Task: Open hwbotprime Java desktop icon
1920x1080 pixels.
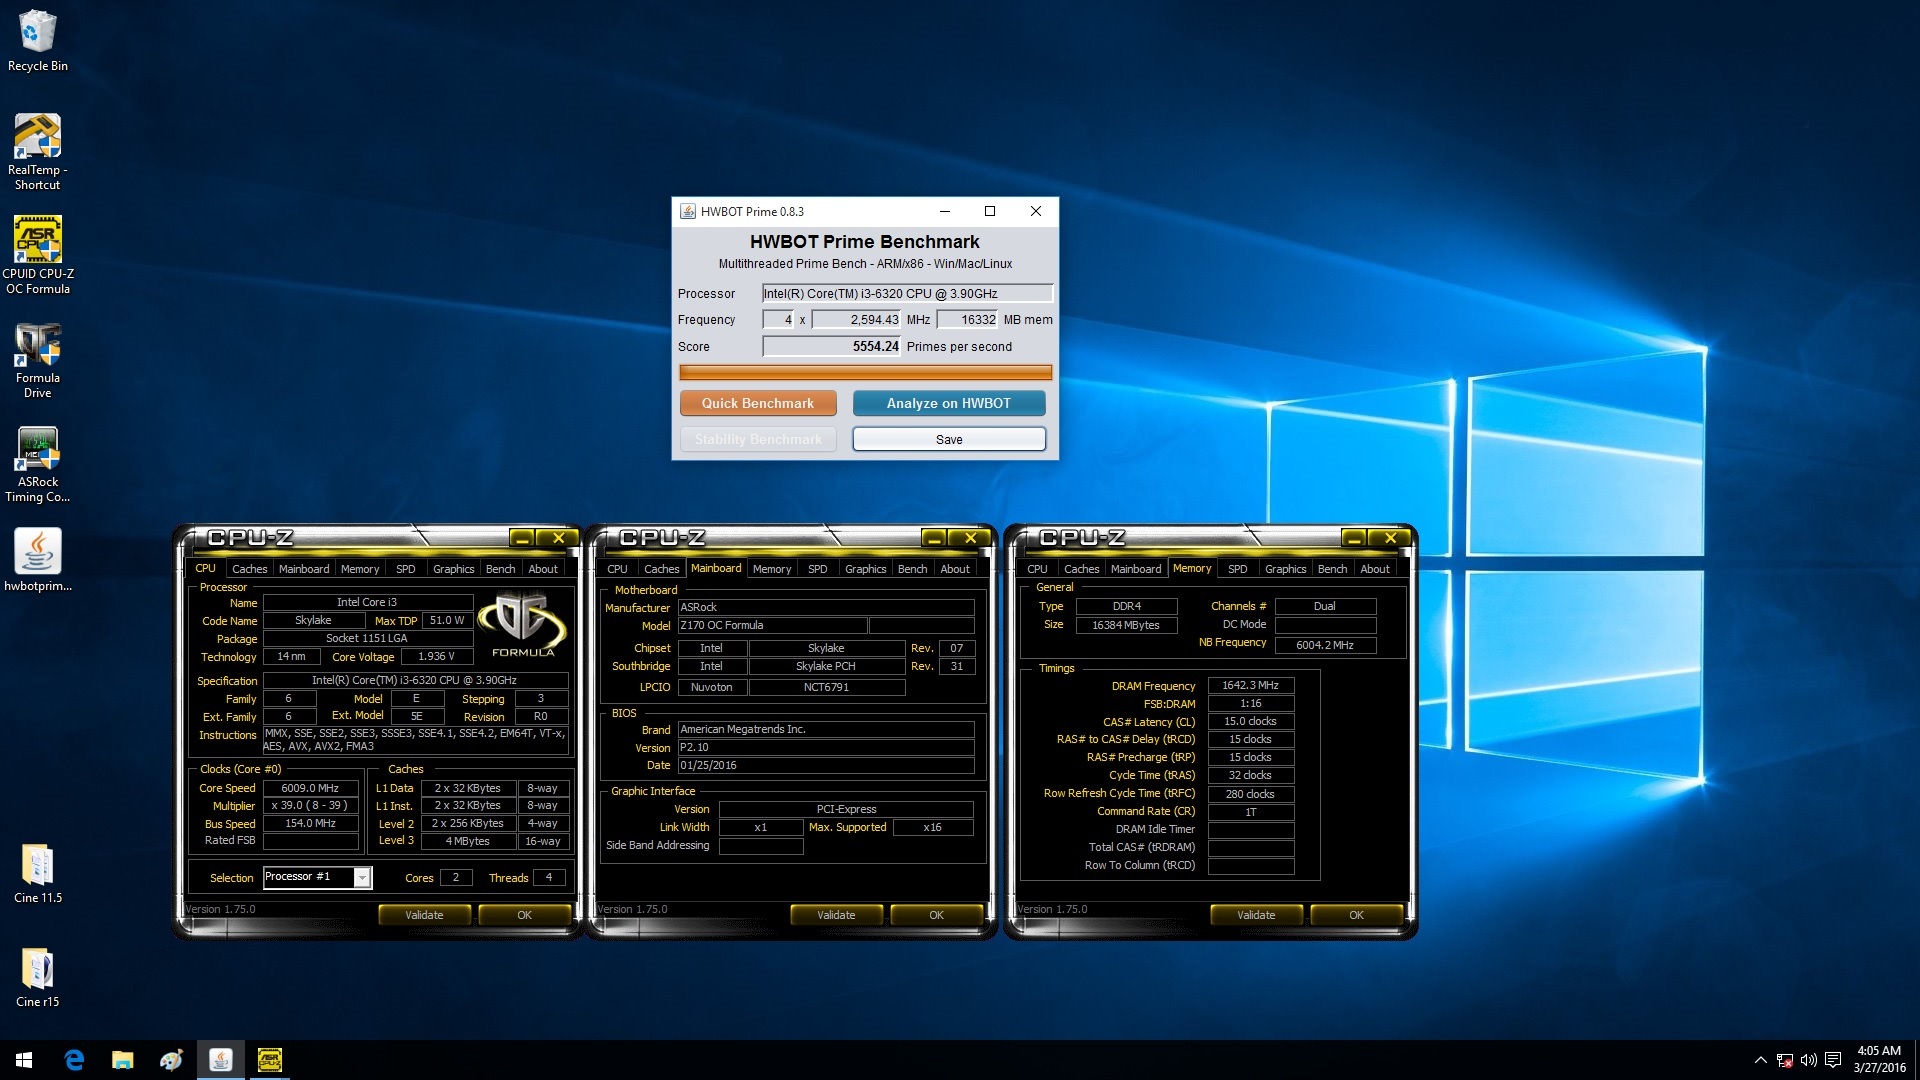Action: [37, 559]
